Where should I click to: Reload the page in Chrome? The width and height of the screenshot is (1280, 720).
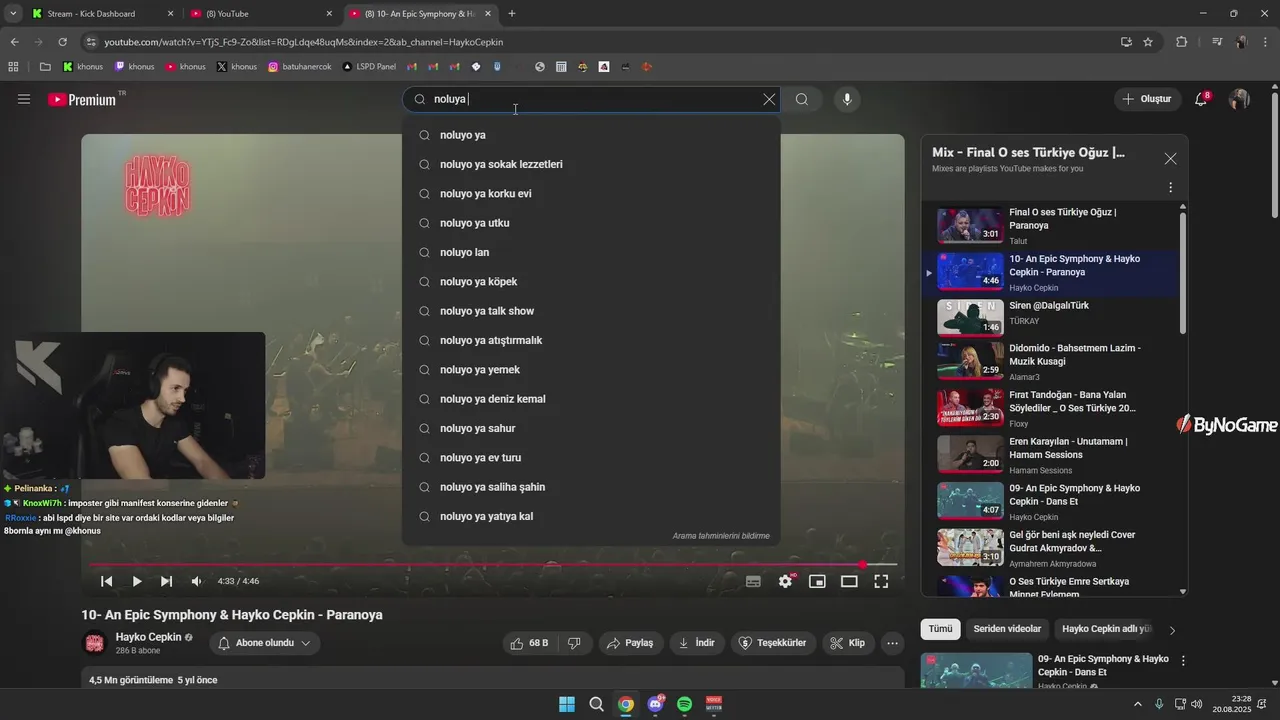[62, 42]
